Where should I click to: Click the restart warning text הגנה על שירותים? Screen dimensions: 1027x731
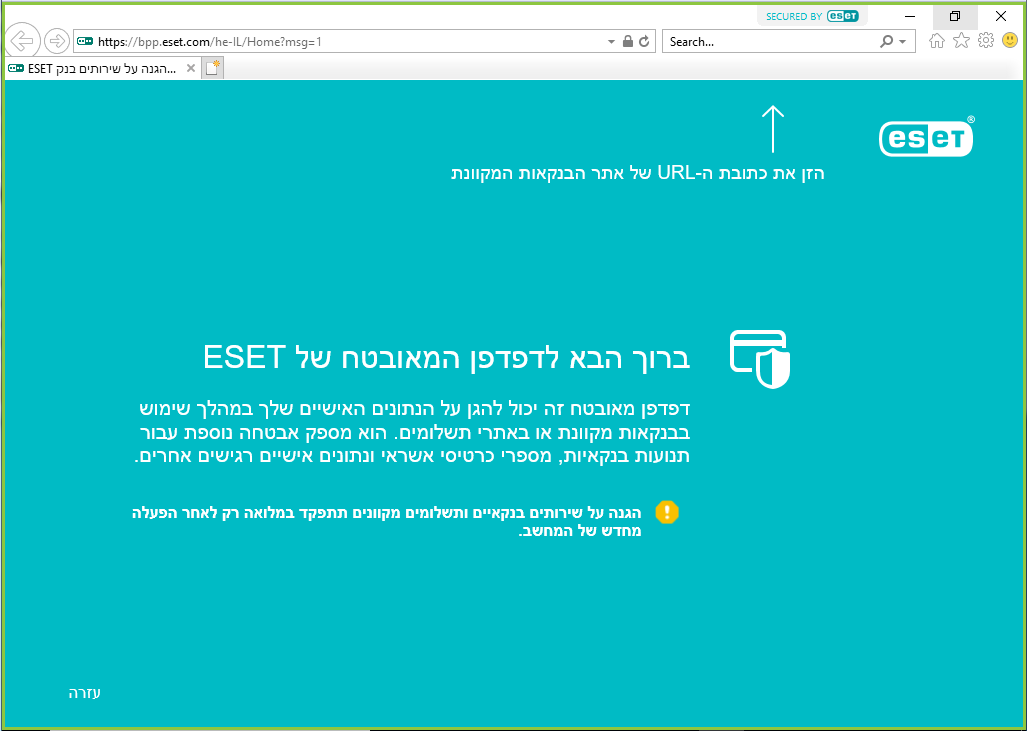pos(388,521)
